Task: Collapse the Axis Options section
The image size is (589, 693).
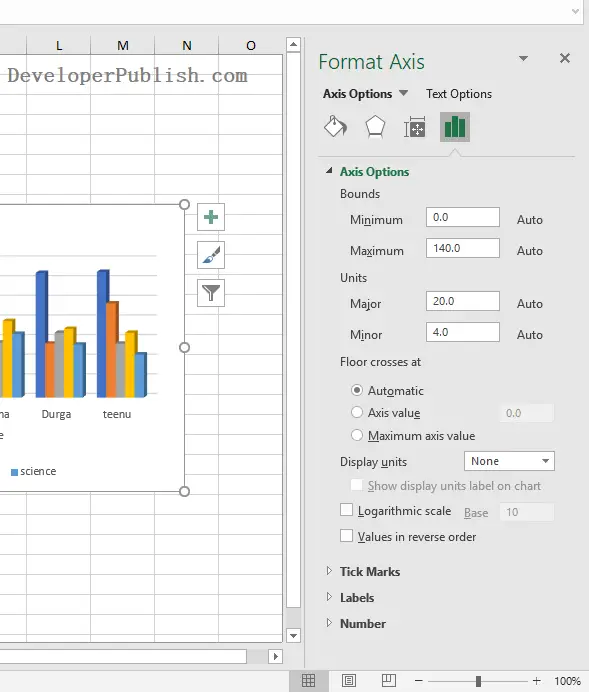Action: pyautogui.click(x=329, y=171)
